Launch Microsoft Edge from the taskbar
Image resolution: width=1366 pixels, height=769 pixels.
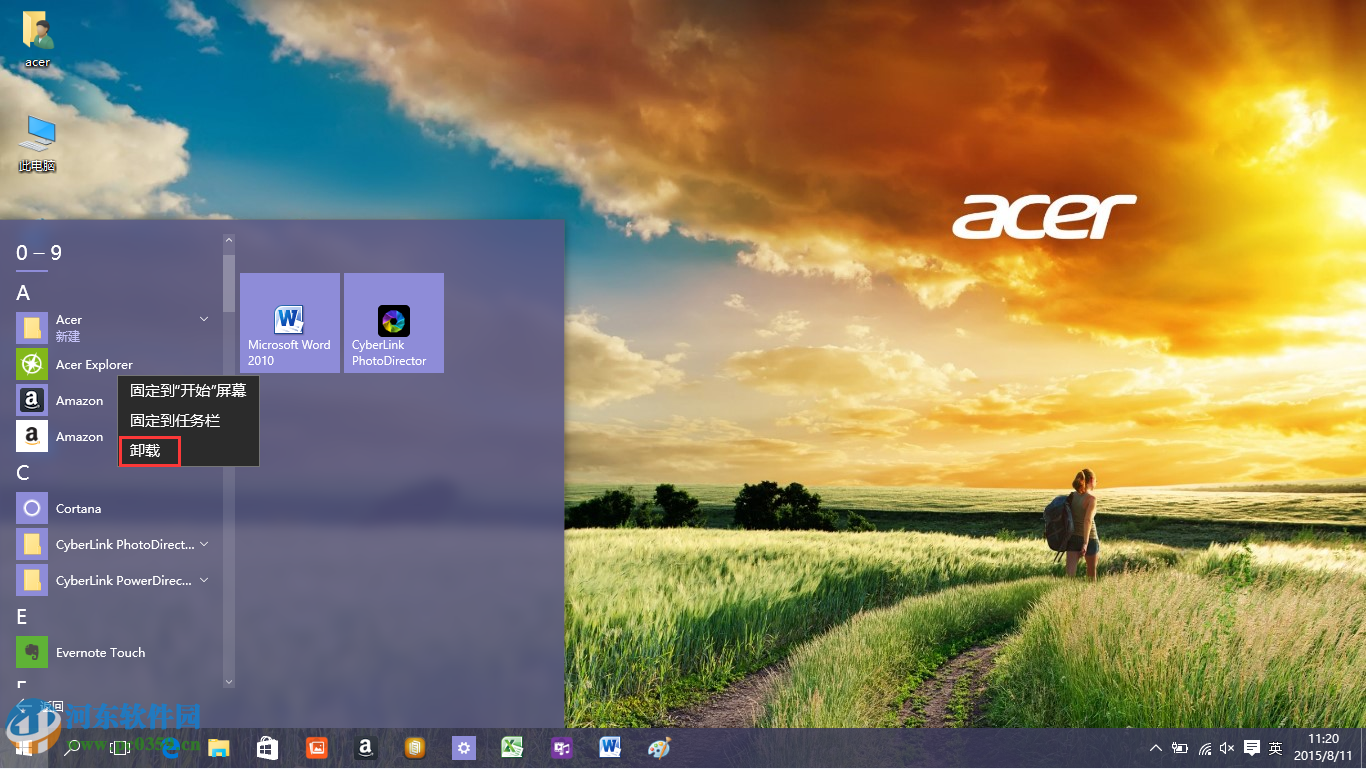coord(170,747)
